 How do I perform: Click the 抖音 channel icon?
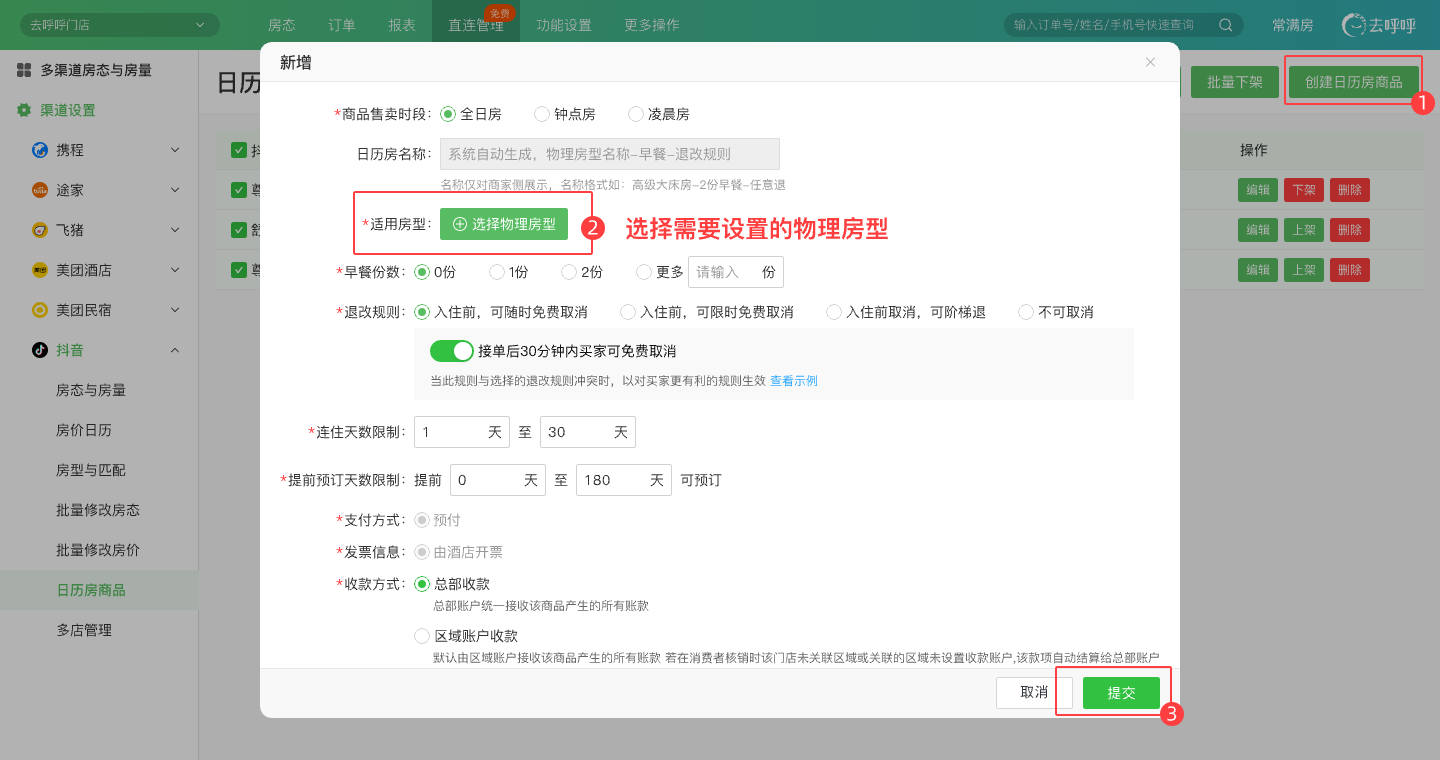[x=40, y=350]
